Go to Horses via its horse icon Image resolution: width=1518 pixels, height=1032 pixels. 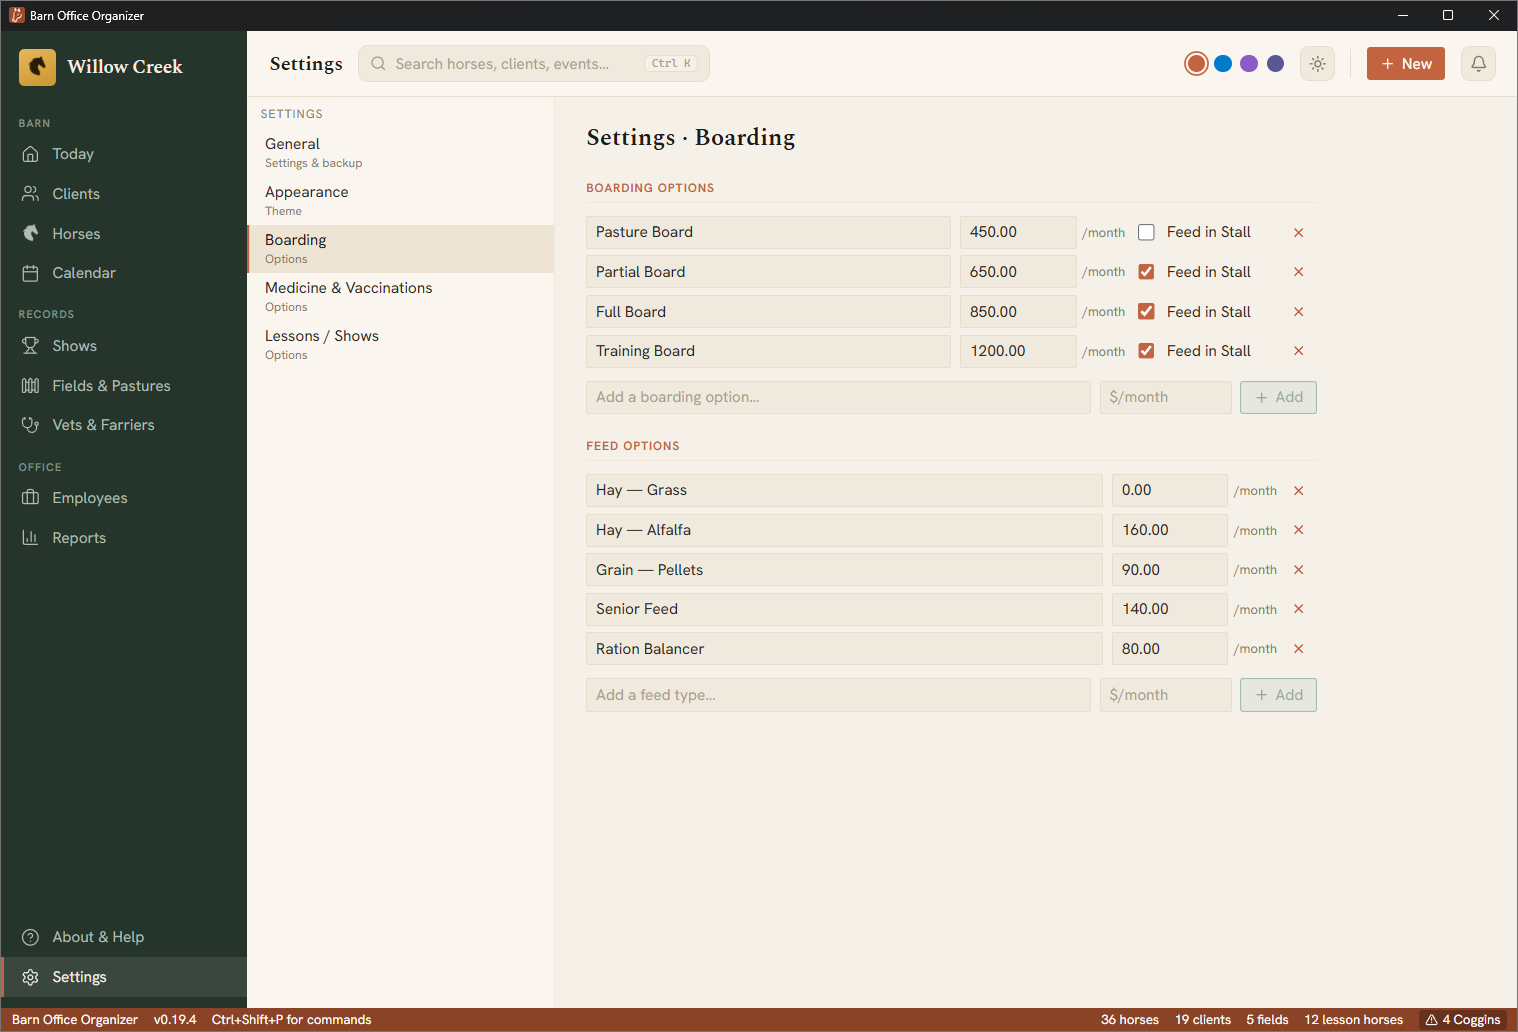pyautogui.click(x=31, y=234)
